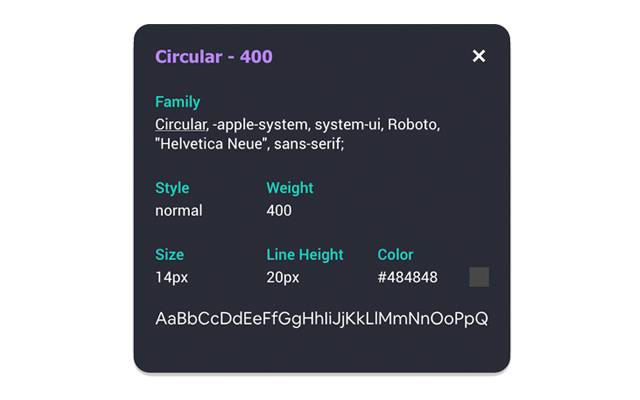Select the Family label
The height and width of the screenshot is (400, 640).
177,102
